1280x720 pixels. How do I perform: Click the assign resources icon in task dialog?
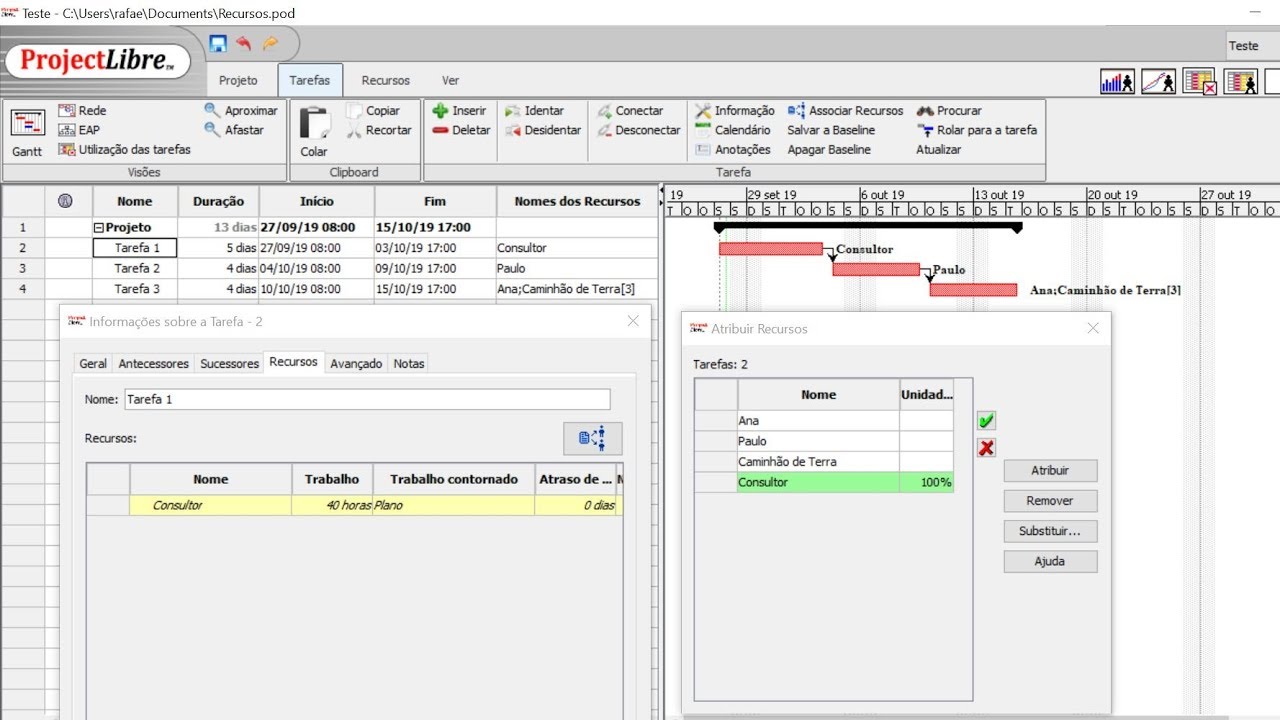click(x=592, y=438)
